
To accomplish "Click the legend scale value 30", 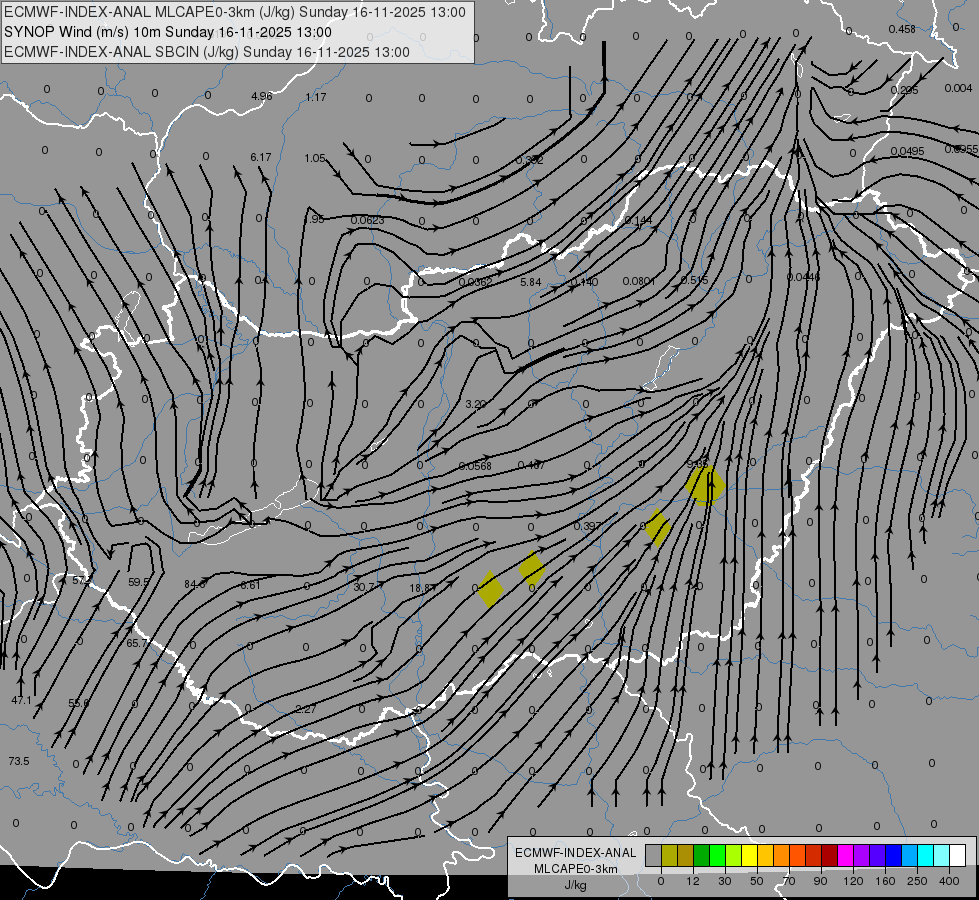I will click(x=725, y=881).
